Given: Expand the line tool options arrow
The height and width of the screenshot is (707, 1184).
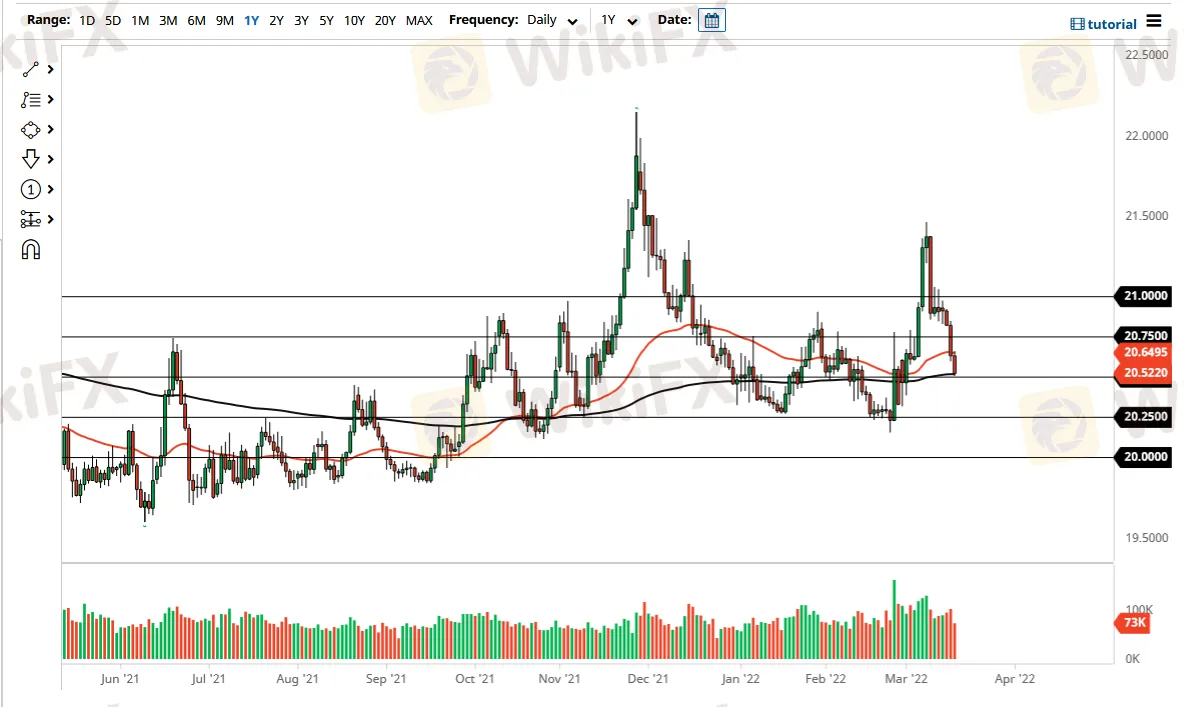Looking at the screenshot, I should click(50, 69).
